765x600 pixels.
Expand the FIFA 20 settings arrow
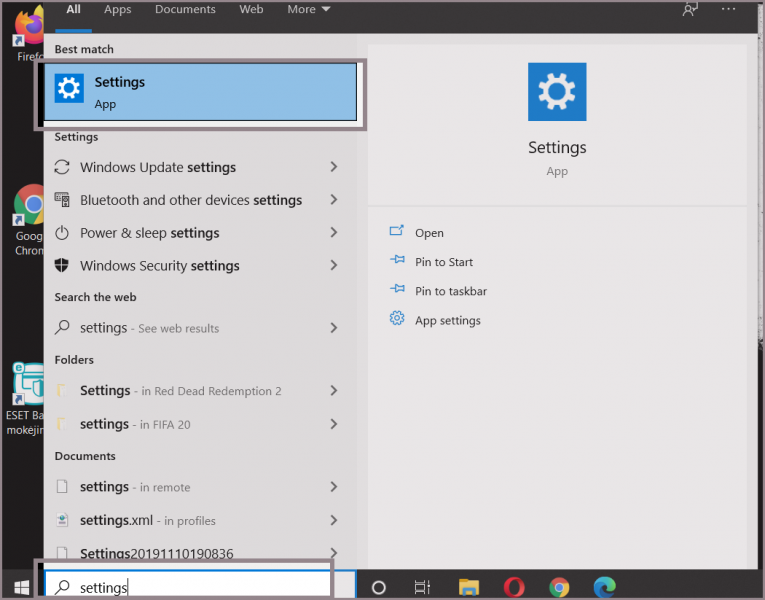pos(334,424)
